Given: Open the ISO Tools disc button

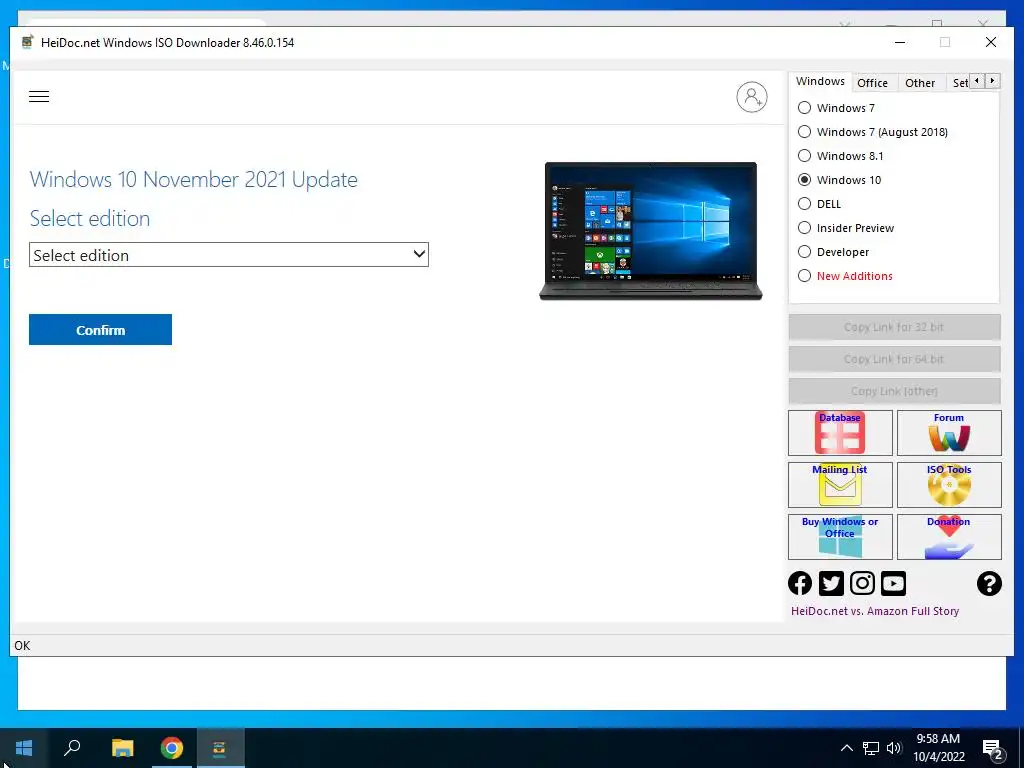Looking at the screenshot, I should pyautogui.click(x=949, y=485).
